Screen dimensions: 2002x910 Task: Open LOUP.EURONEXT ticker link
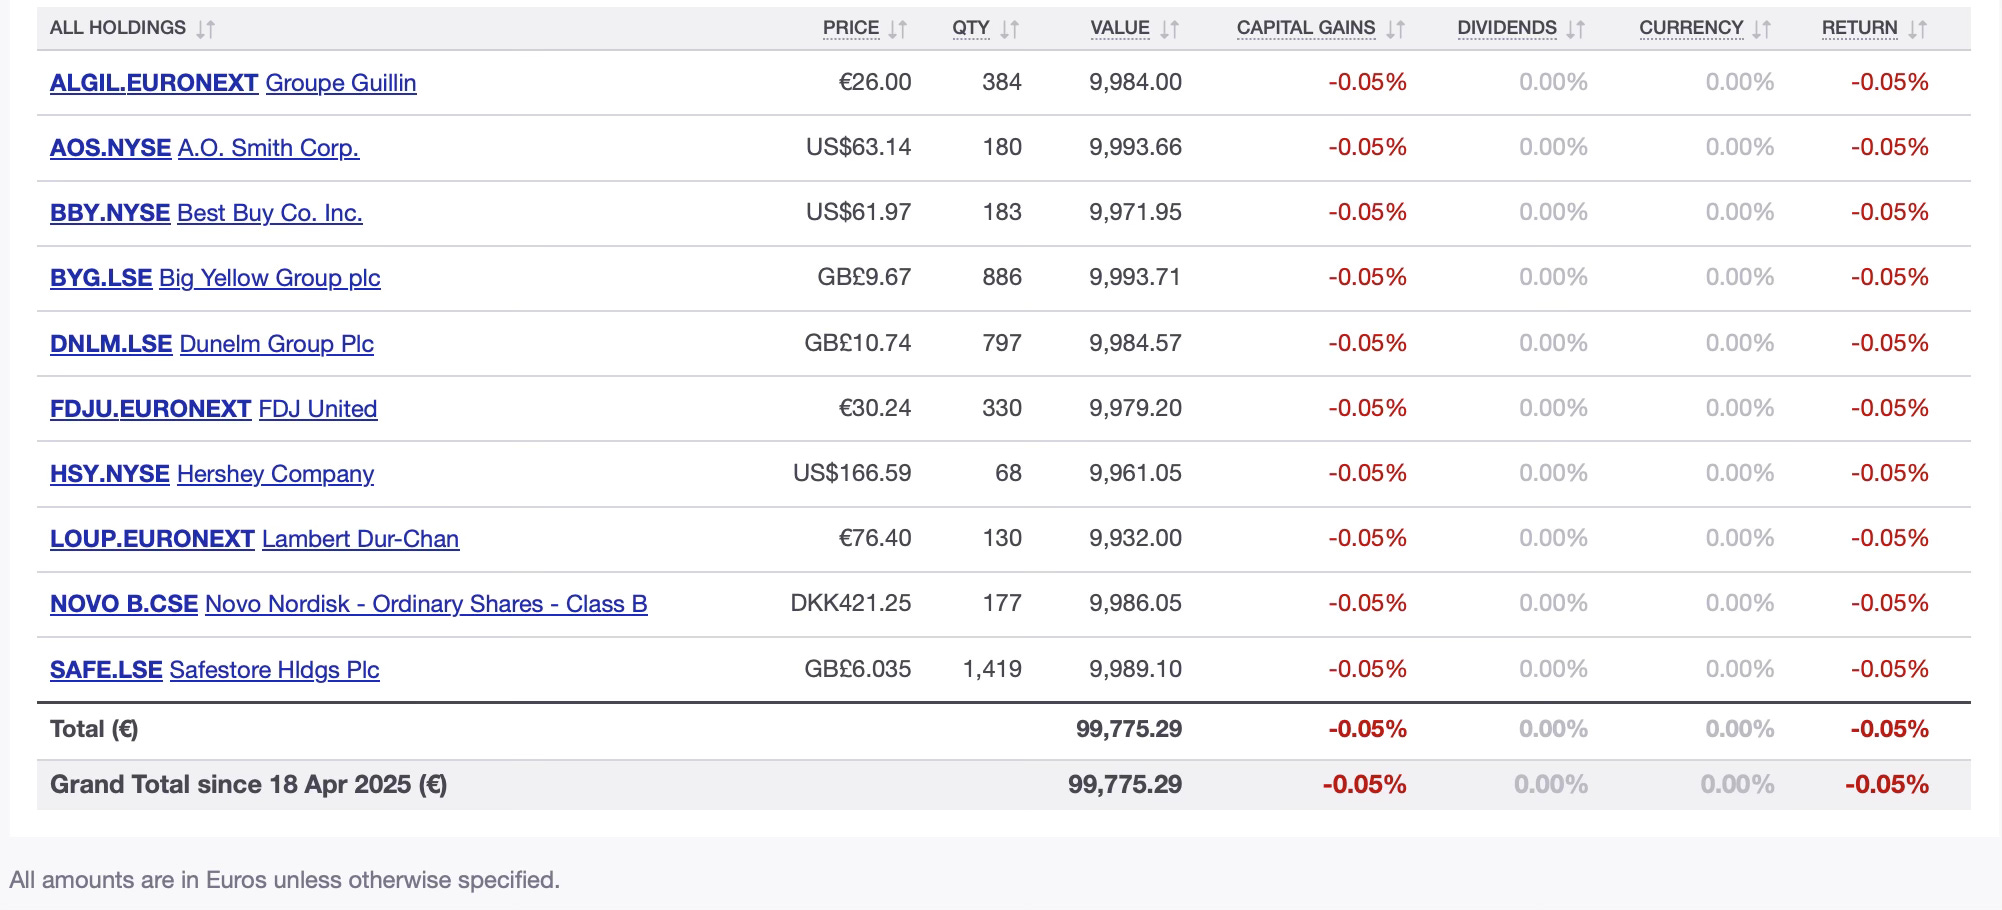[152, 539]
